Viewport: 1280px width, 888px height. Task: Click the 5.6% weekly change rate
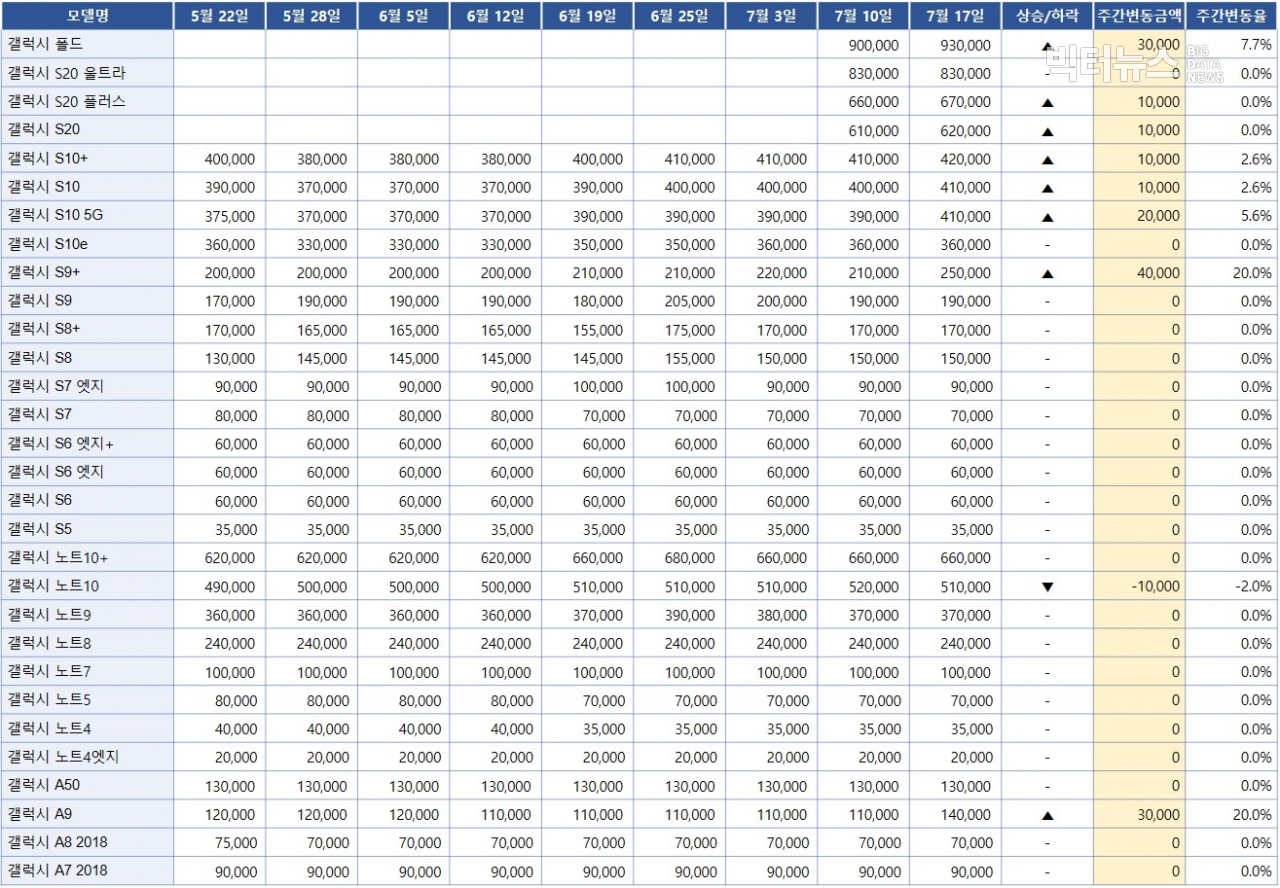click(1256, 216)
